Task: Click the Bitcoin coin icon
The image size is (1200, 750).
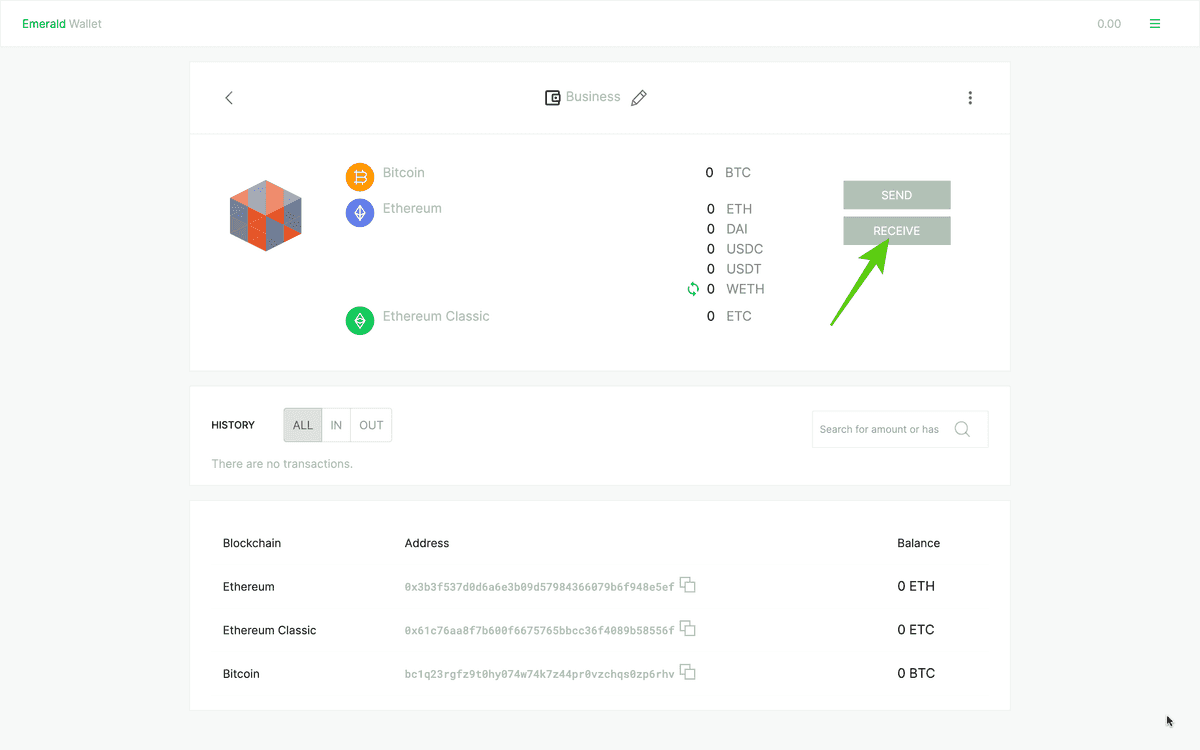Action: coord(360,177)
